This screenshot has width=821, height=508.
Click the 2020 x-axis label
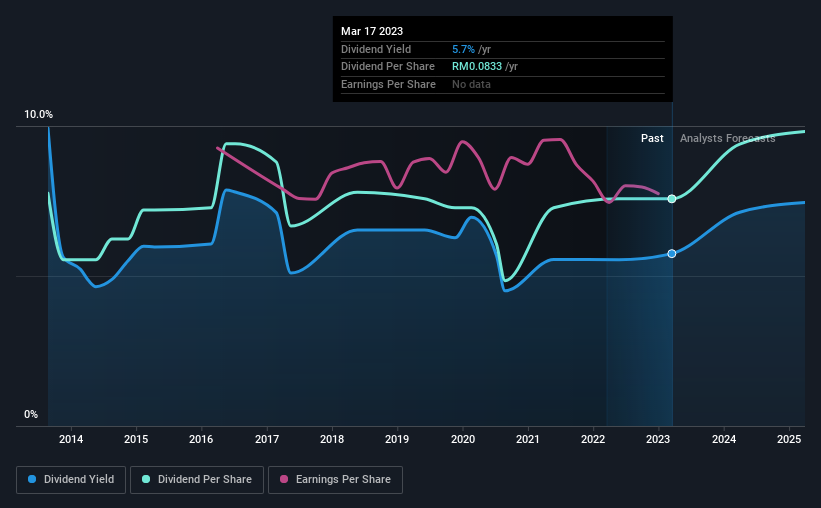point(463,439)
